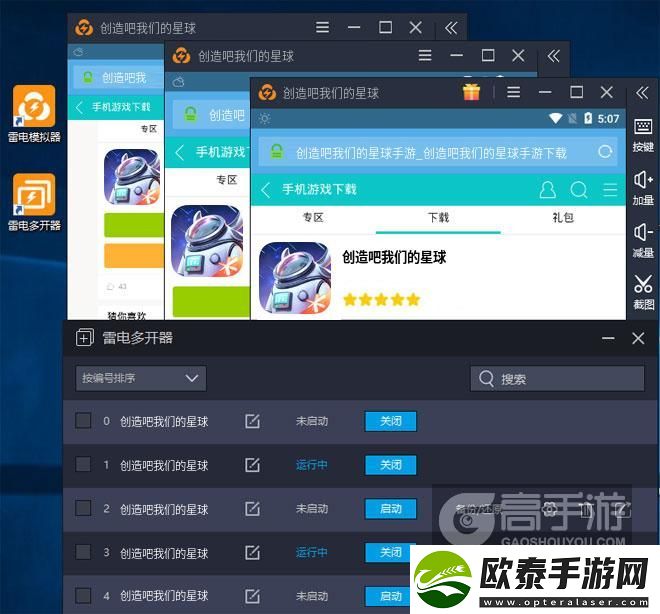The height and width of the screenshot is (614, 660).
Task: Click the 未启动 status of instance 2
Action: tap(311, 509)
